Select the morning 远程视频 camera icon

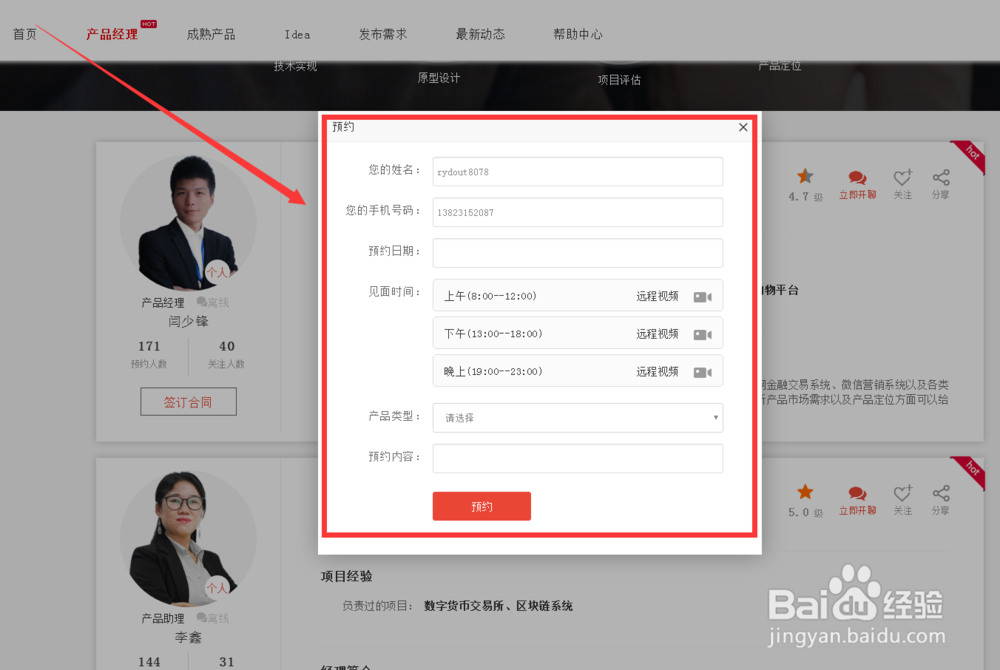point(704,296)
